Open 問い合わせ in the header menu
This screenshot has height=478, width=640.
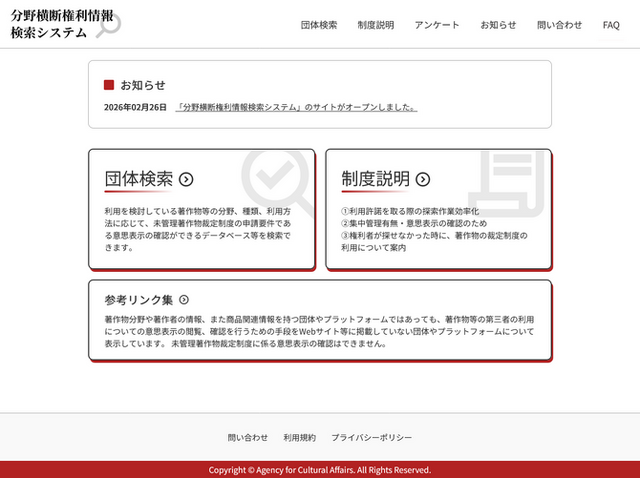[559, 25]
